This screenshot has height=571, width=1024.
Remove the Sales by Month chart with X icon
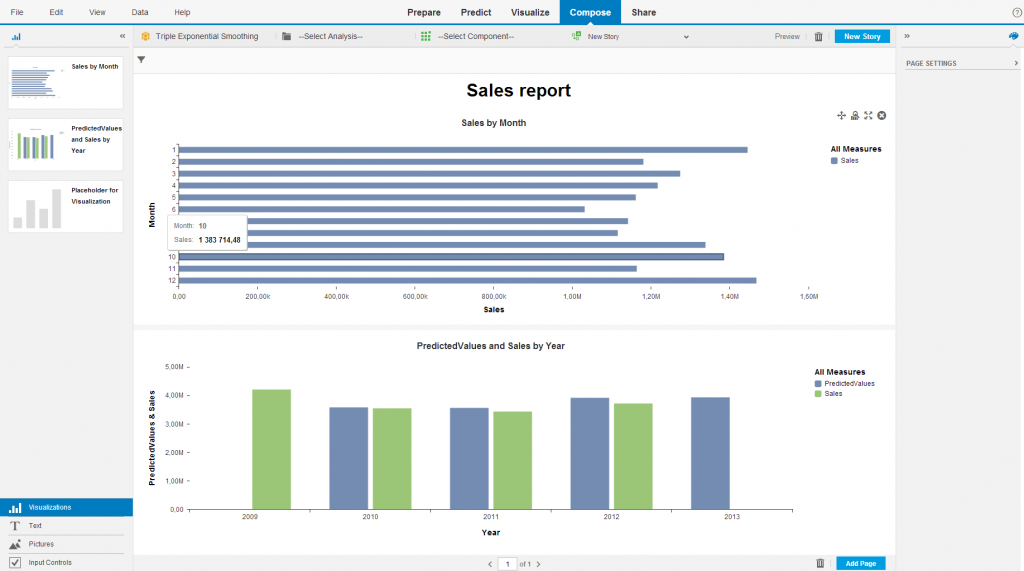[882, 115]
